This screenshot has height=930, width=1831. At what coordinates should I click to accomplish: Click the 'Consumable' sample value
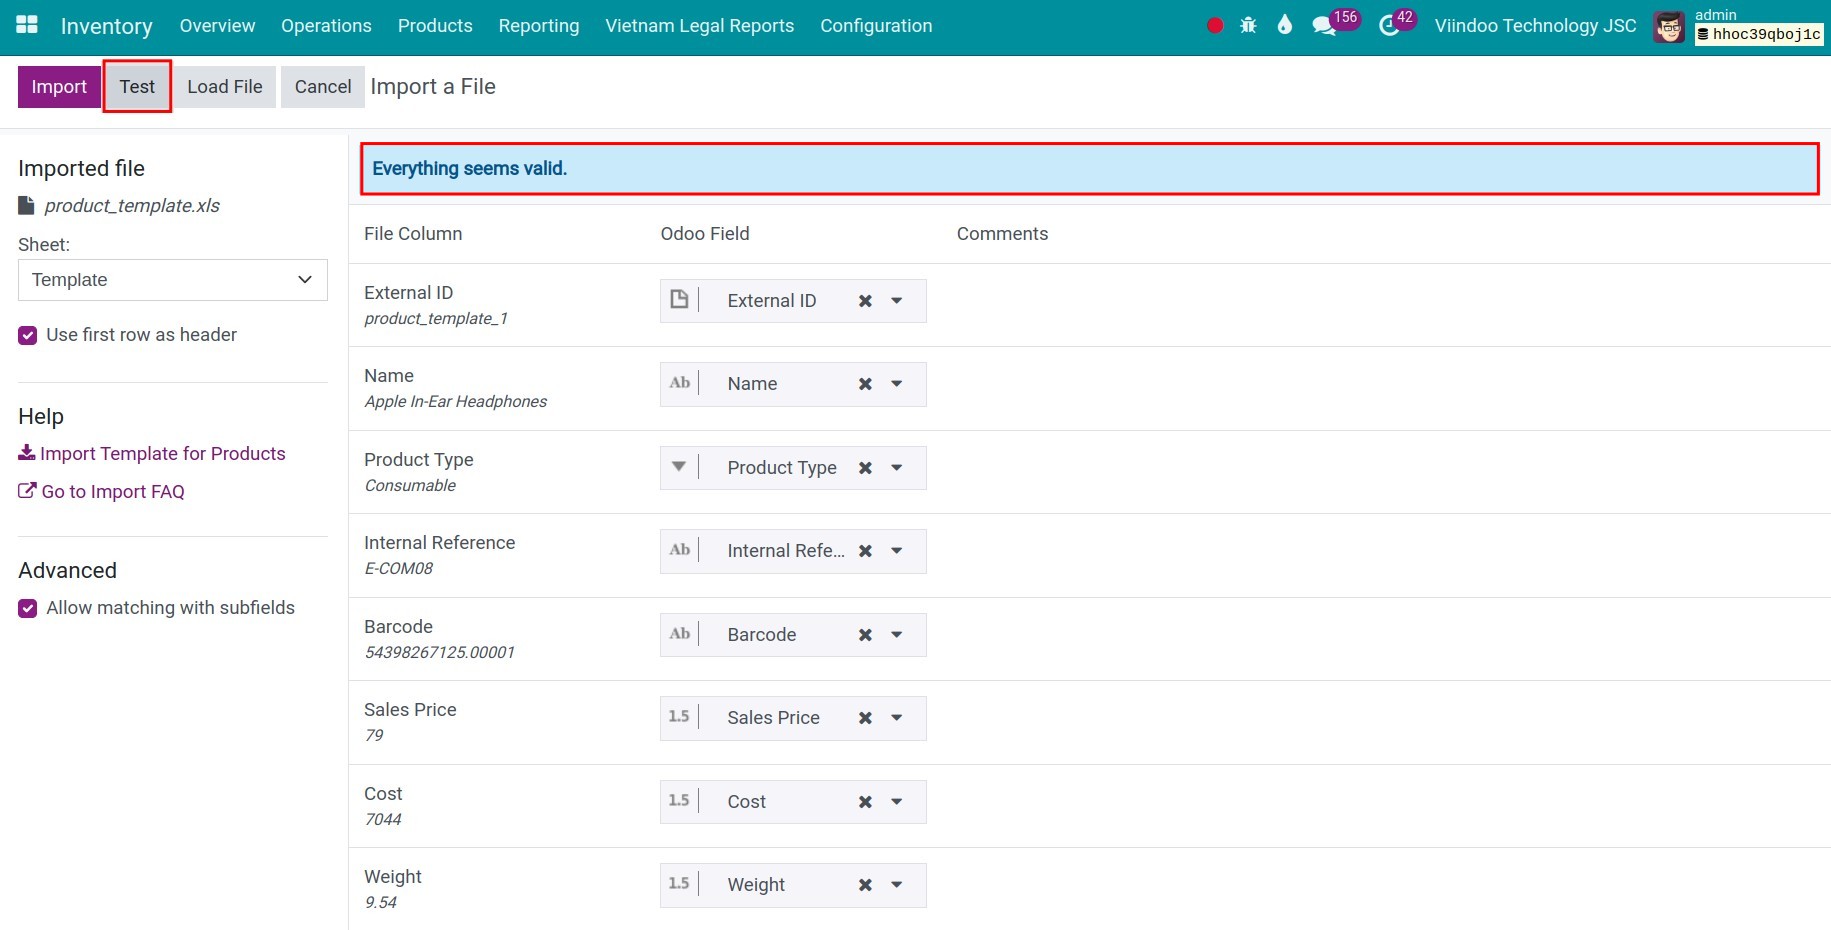click(x=410, y=486)
